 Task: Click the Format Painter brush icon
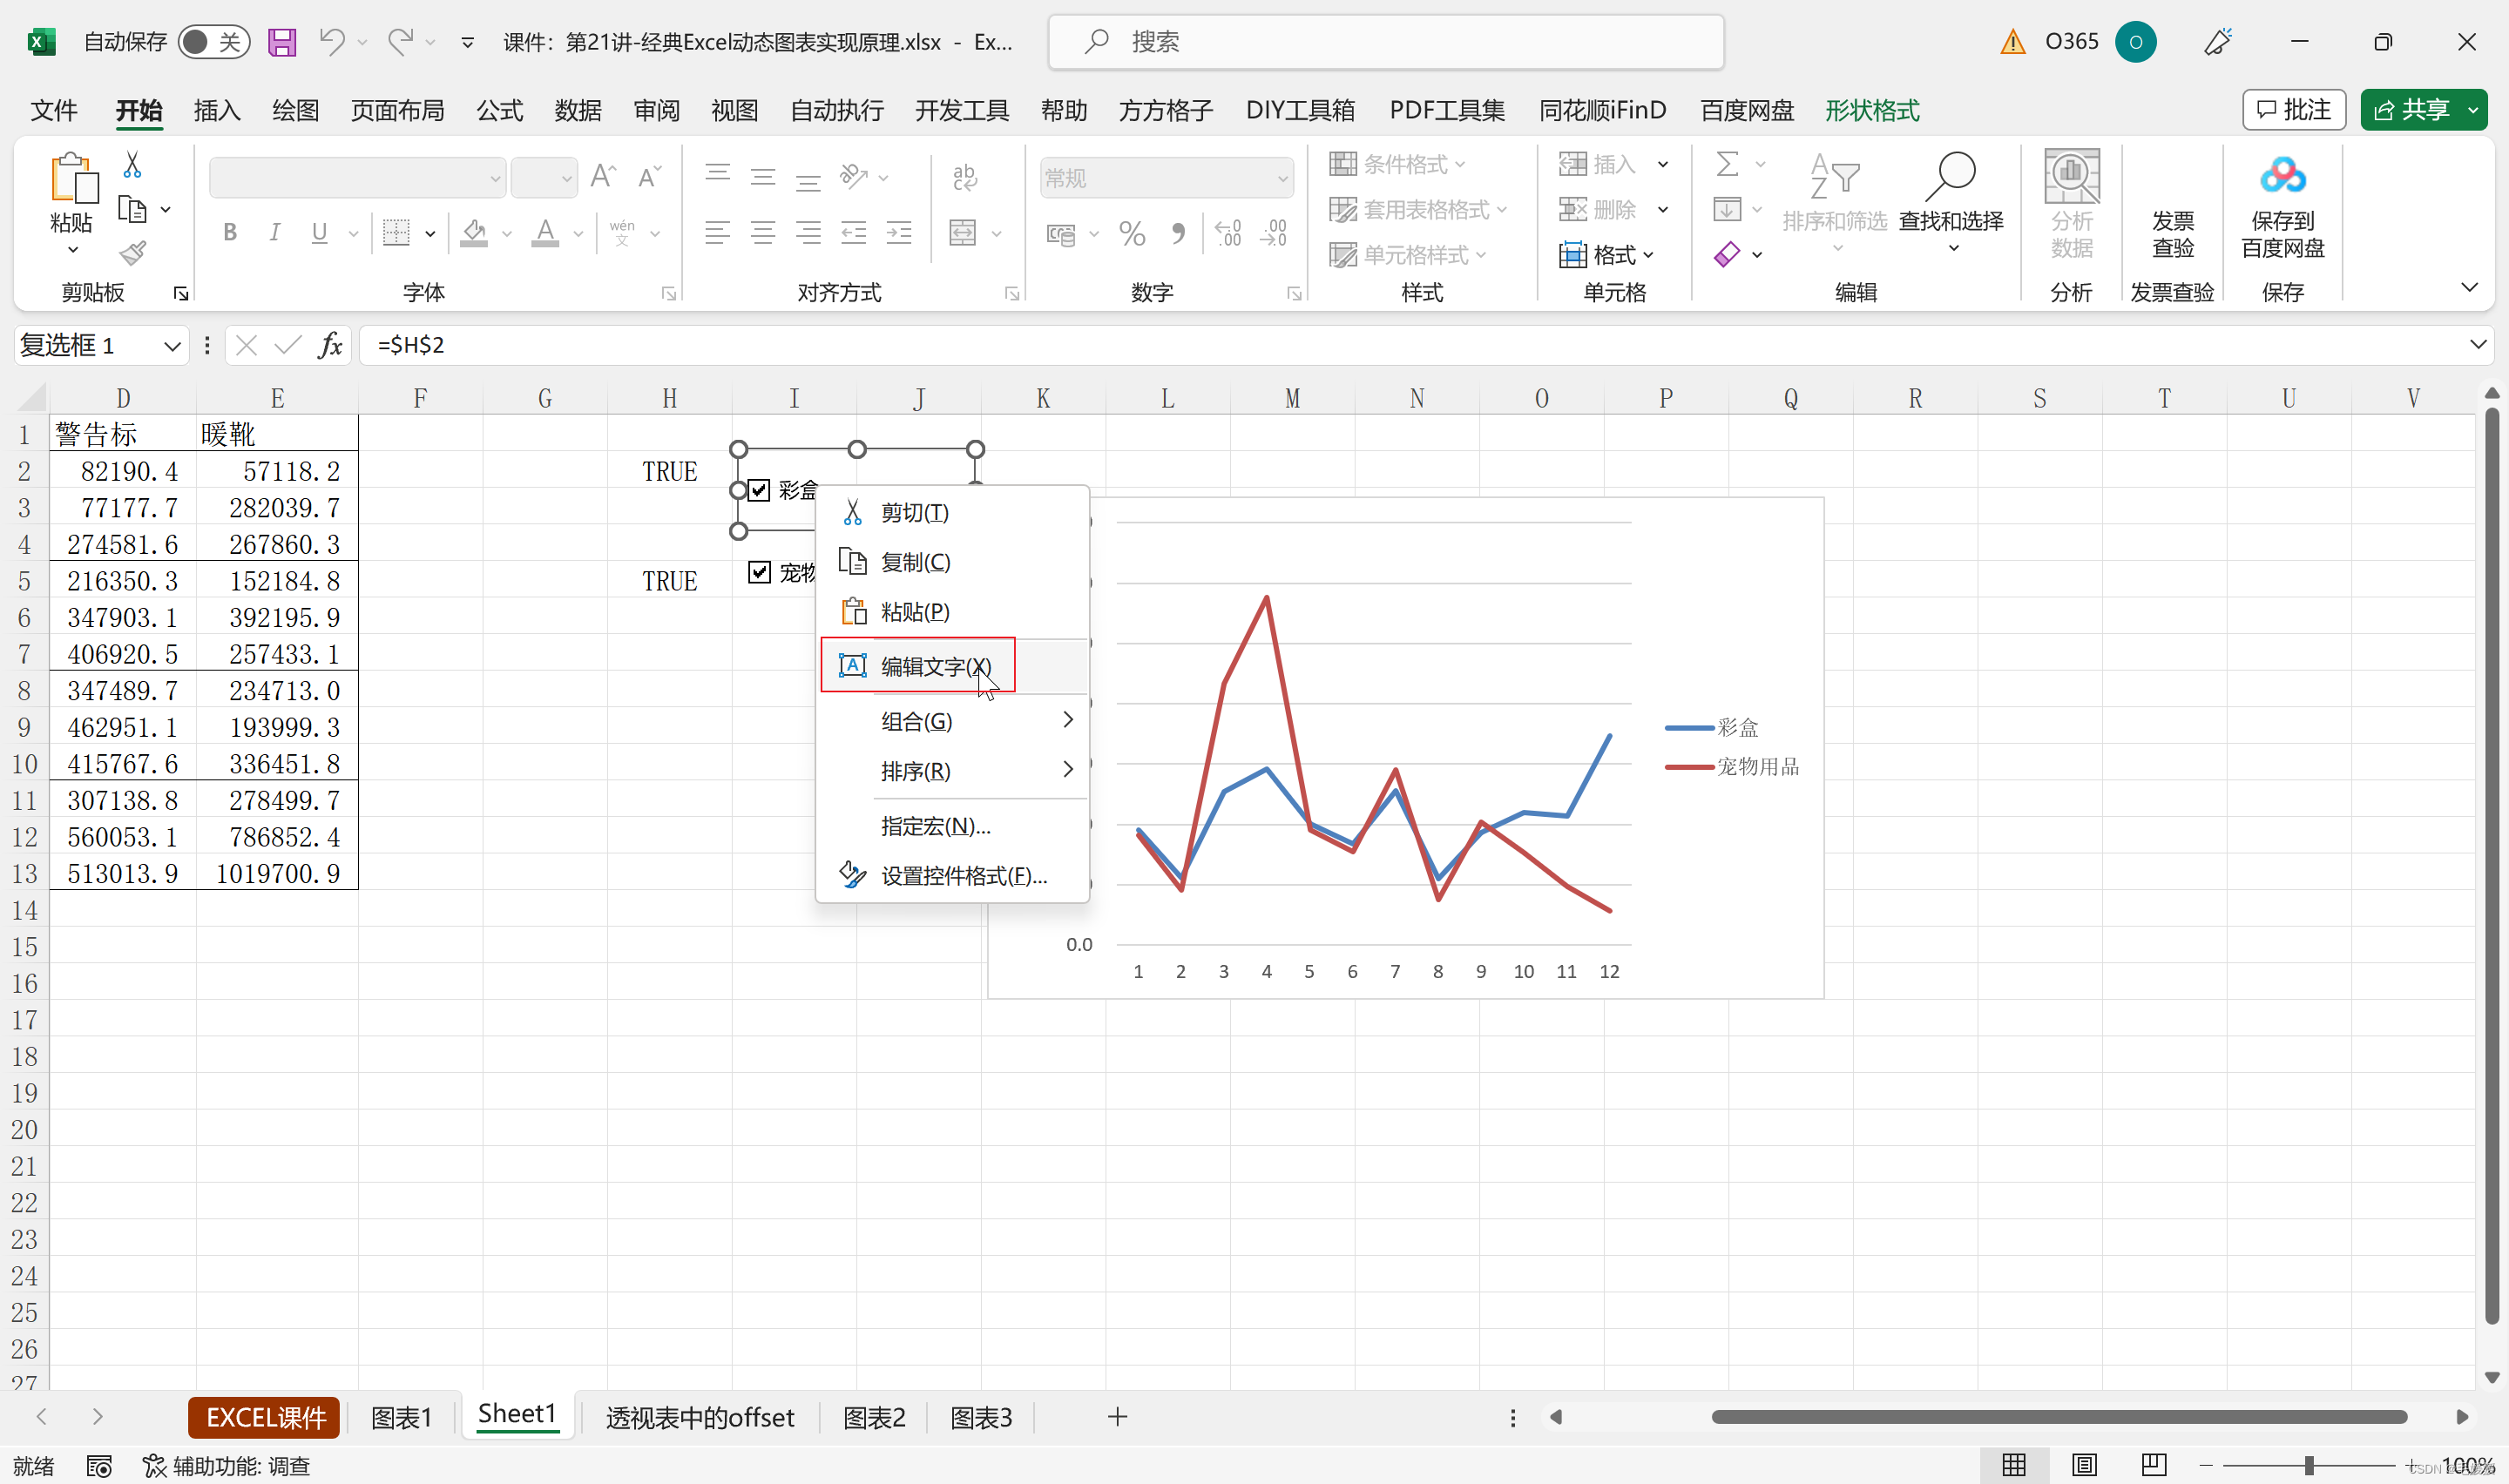point(132,253)
